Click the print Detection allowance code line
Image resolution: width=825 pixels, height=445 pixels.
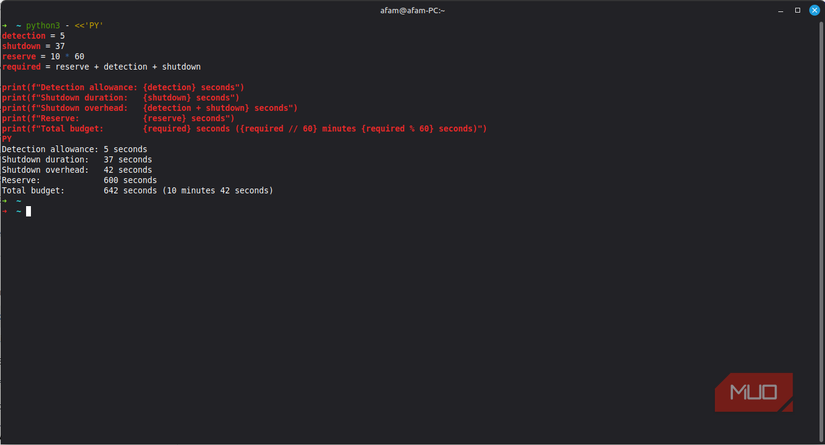(123, 87)
